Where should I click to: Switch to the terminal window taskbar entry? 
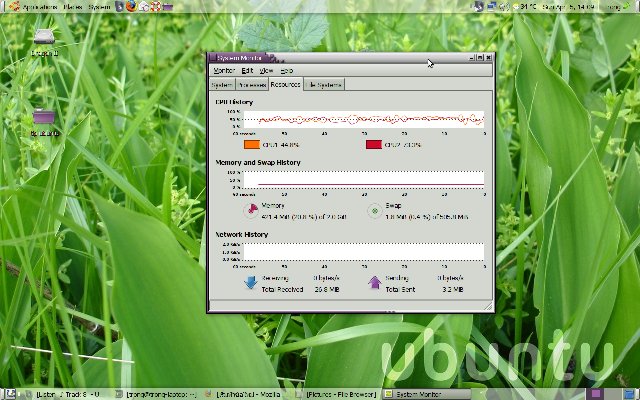pos(157,394)
